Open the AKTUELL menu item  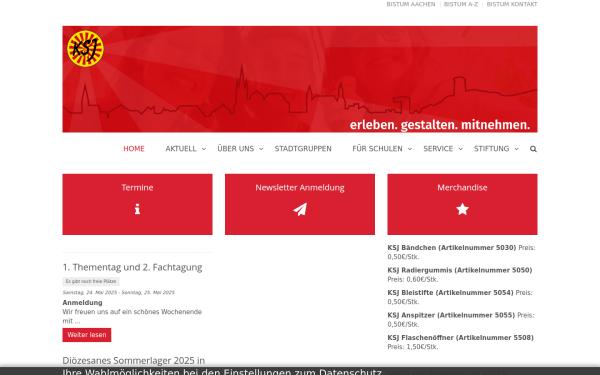coord(181,148)
